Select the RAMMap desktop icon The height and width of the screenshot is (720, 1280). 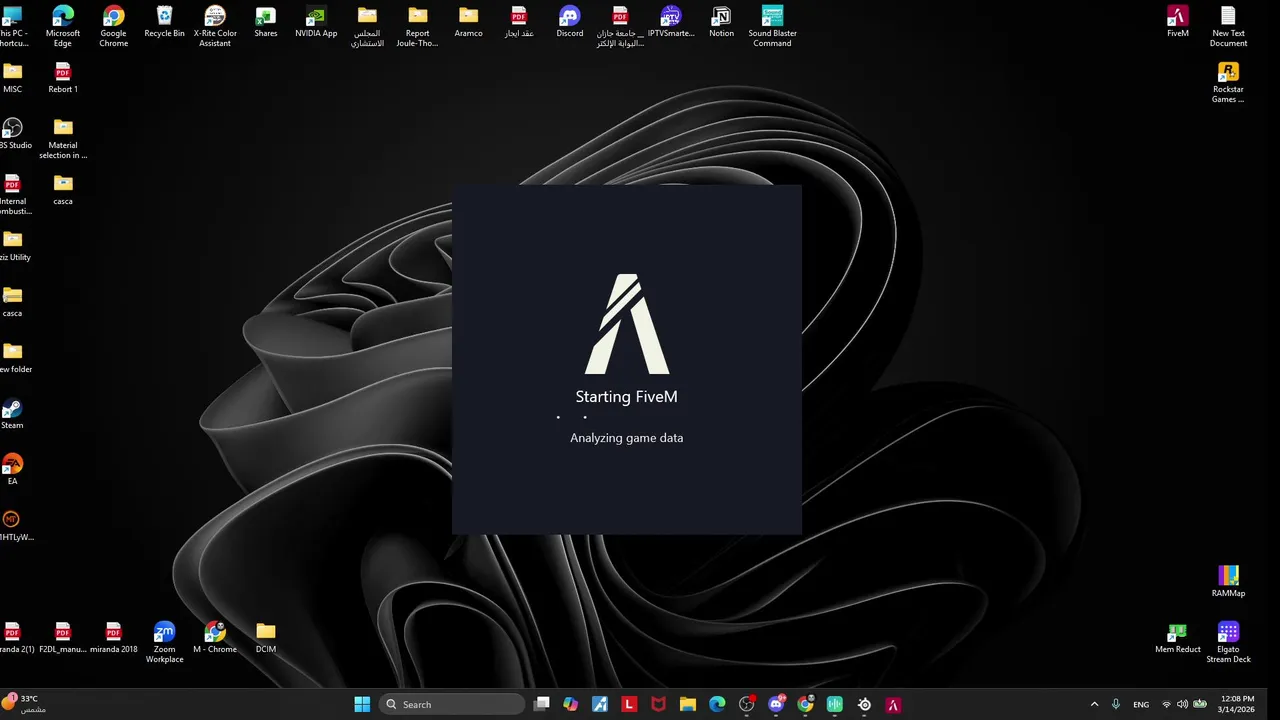[1228, 582]
